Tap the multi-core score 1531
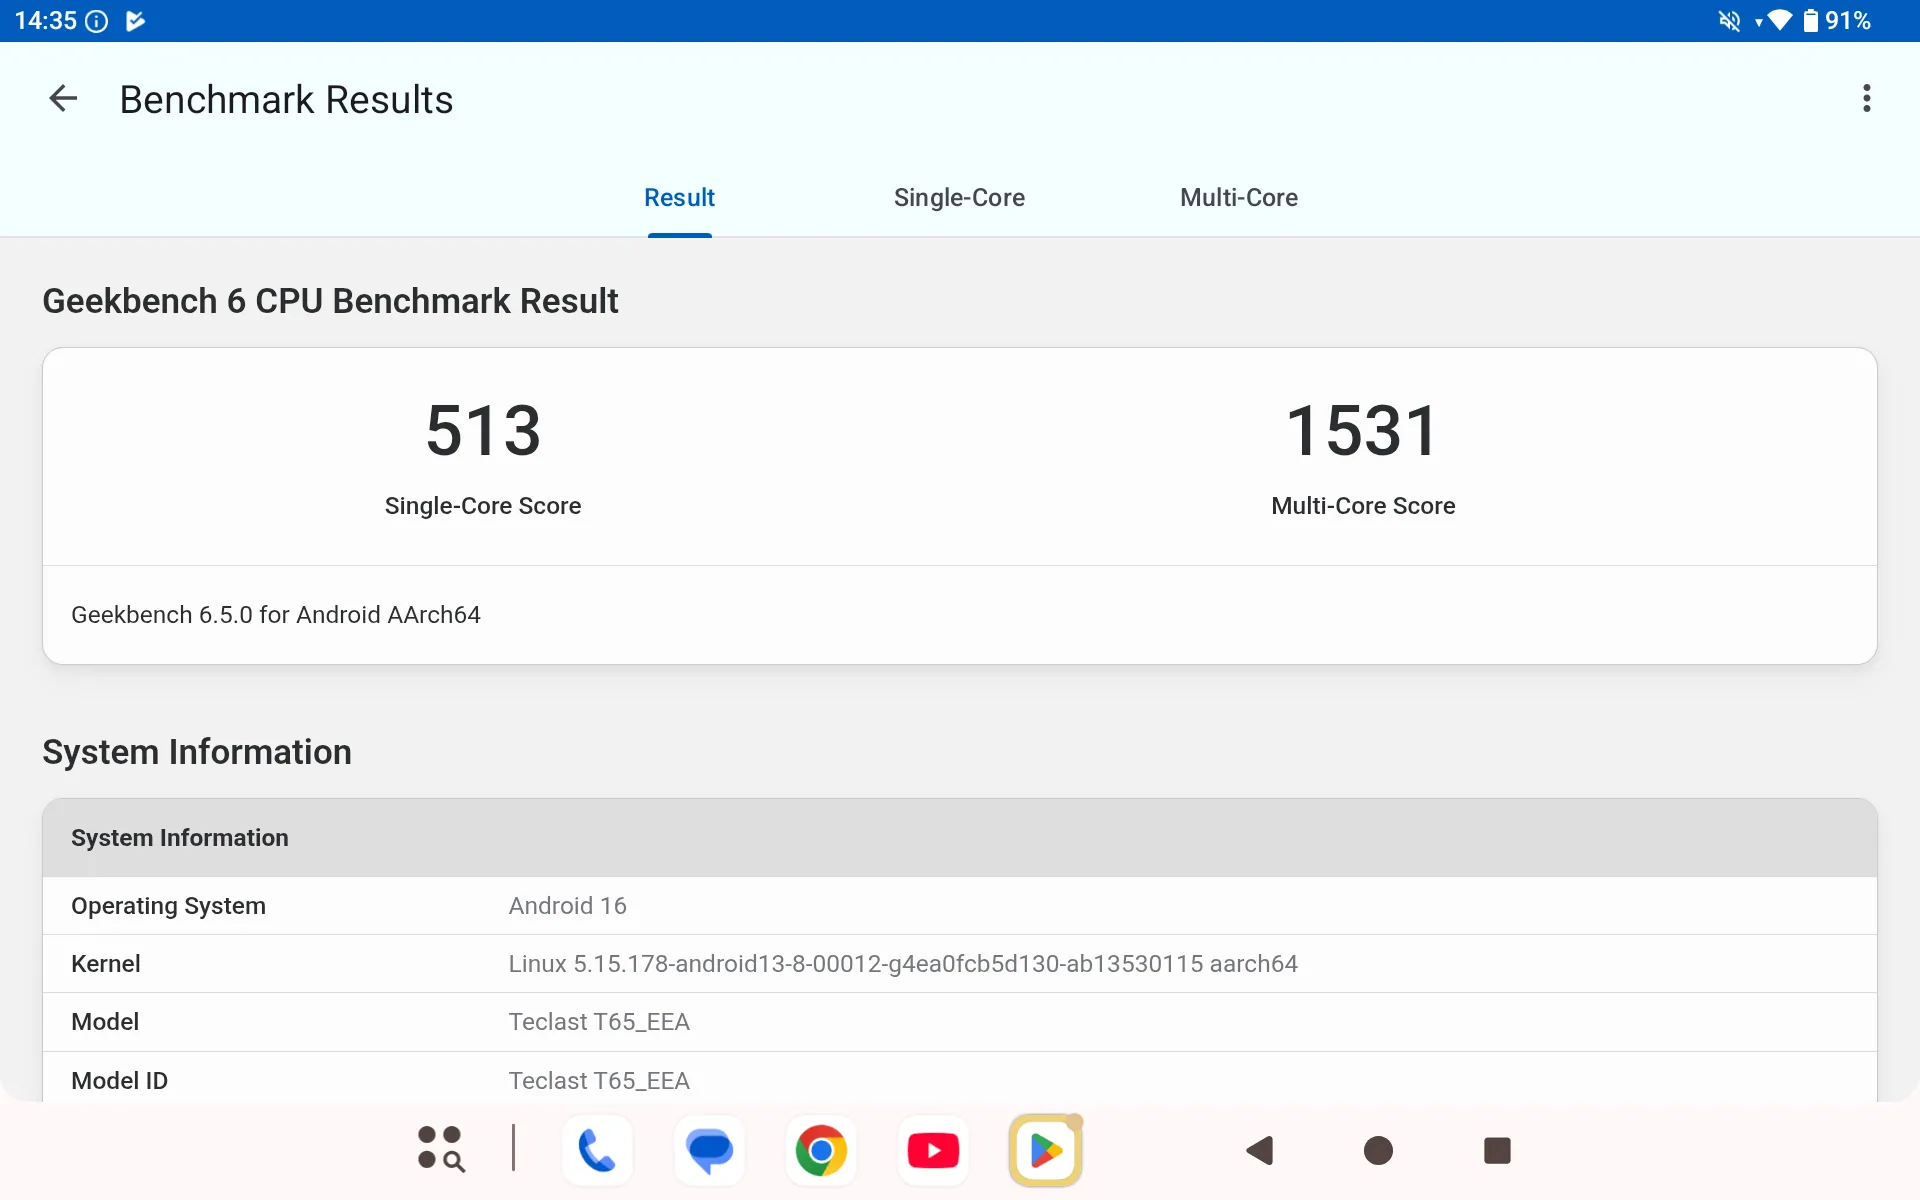1920x1200 pixels. pyautogui.click(x=1362, y=432)
